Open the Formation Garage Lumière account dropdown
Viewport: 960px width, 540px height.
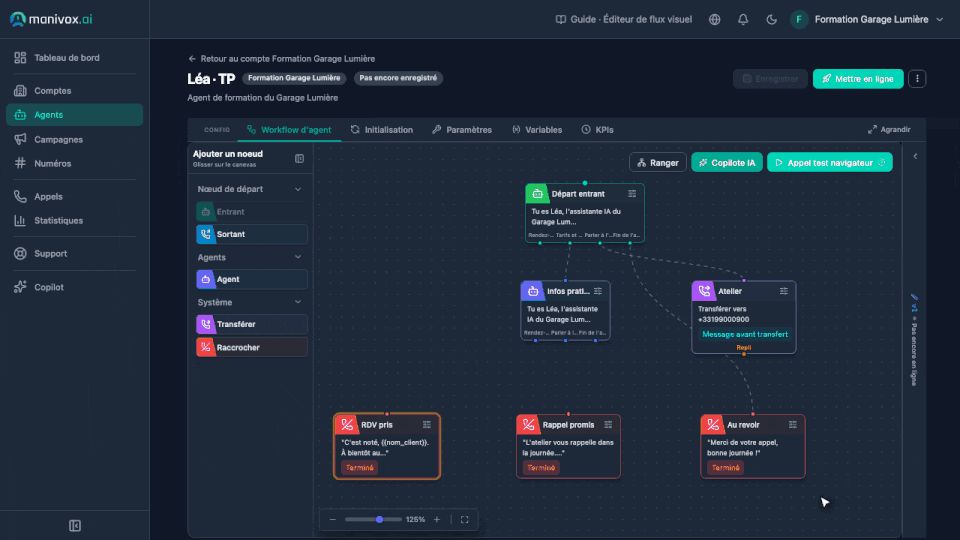867,19
